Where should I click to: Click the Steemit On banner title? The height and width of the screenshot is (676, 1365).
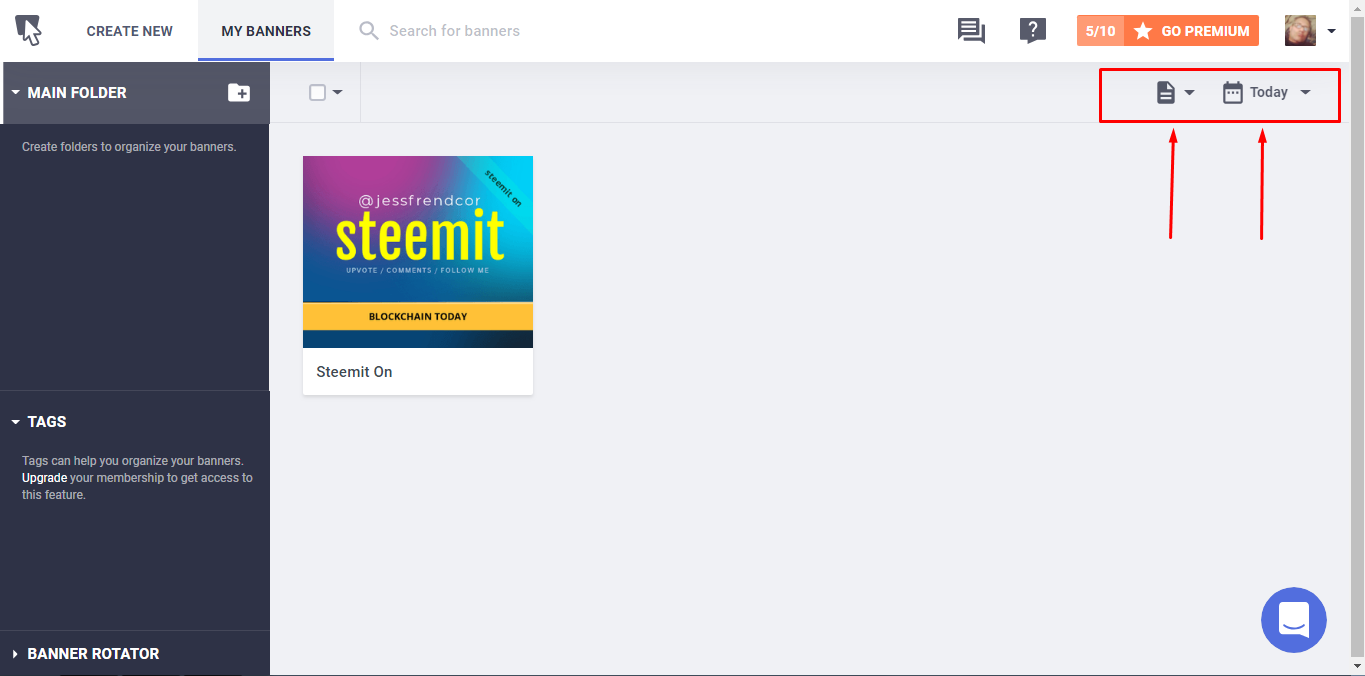(354, 372)
